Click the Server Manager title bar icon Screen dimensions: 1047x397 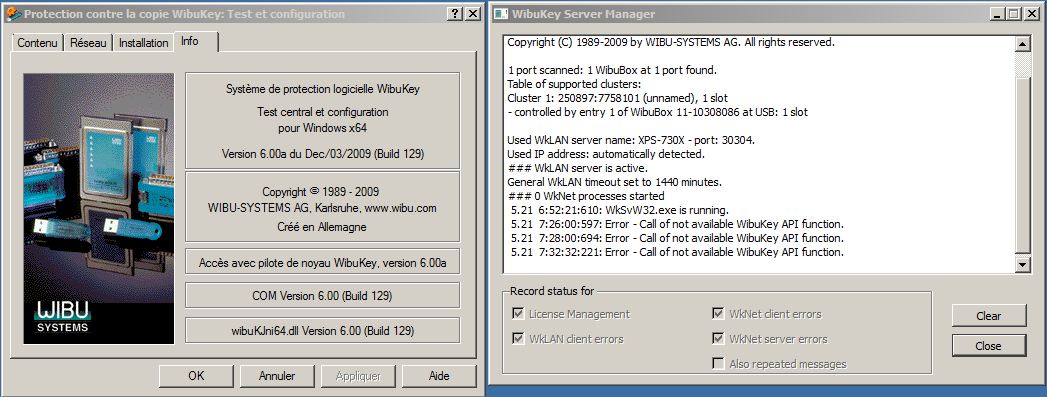500,13
